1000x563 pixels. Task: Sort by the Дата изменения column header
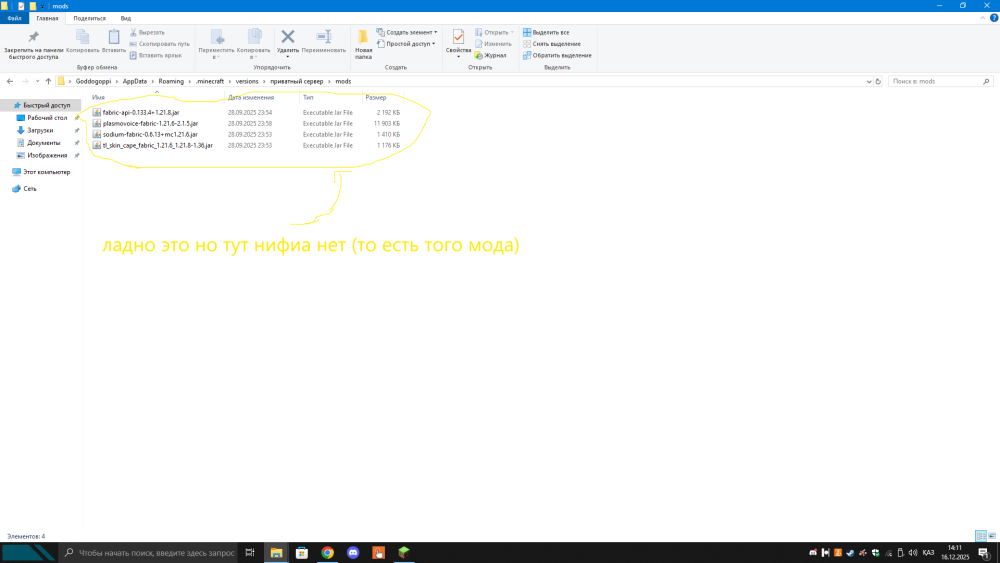coord(251,98)
